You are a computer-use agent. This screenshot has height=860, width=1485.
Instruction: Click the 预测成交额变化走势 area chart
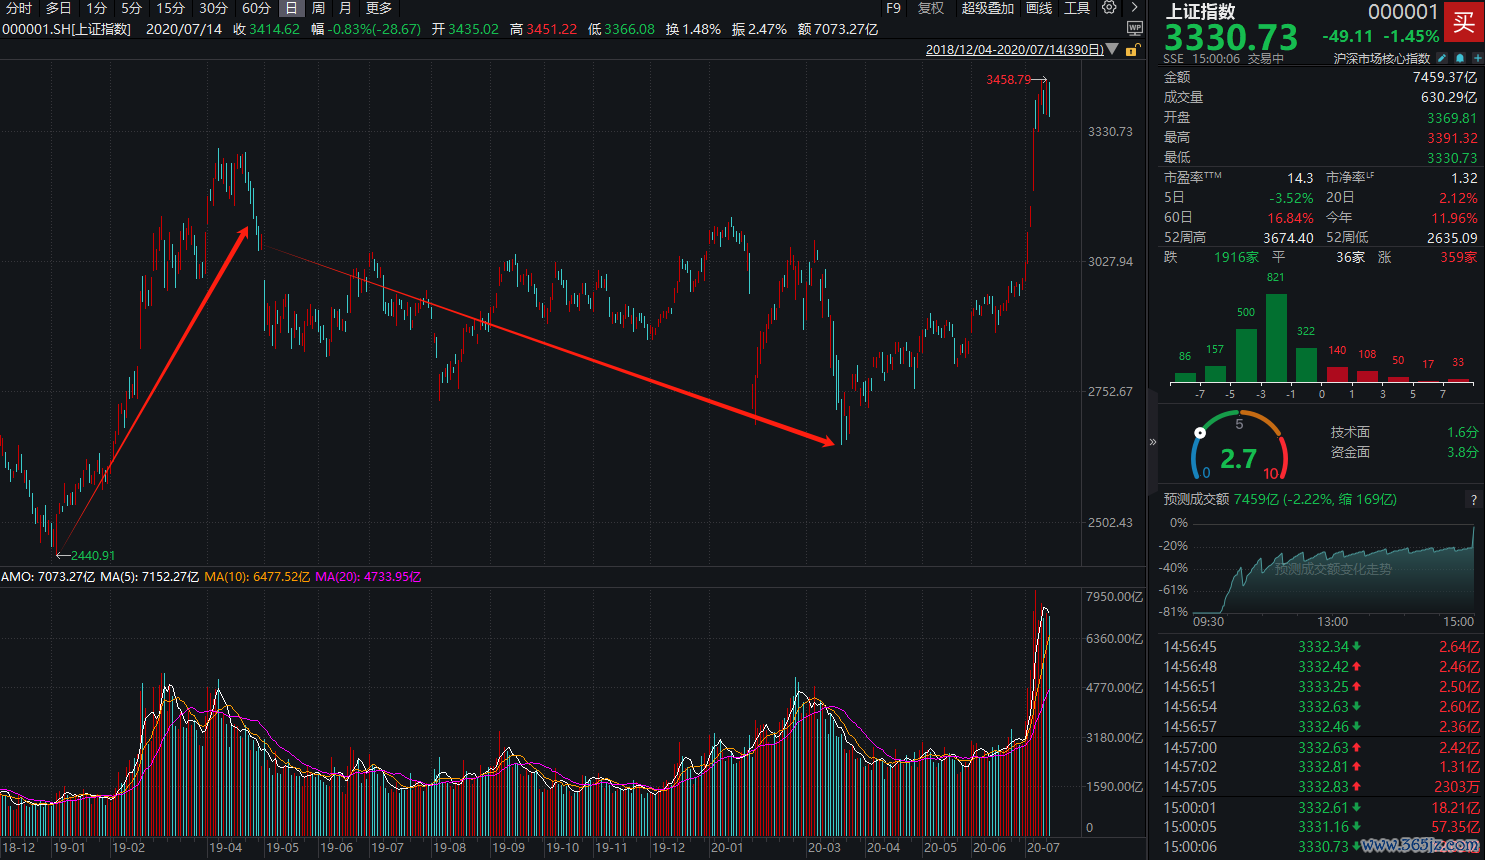pyautogui.click(x=1333, y=568)
